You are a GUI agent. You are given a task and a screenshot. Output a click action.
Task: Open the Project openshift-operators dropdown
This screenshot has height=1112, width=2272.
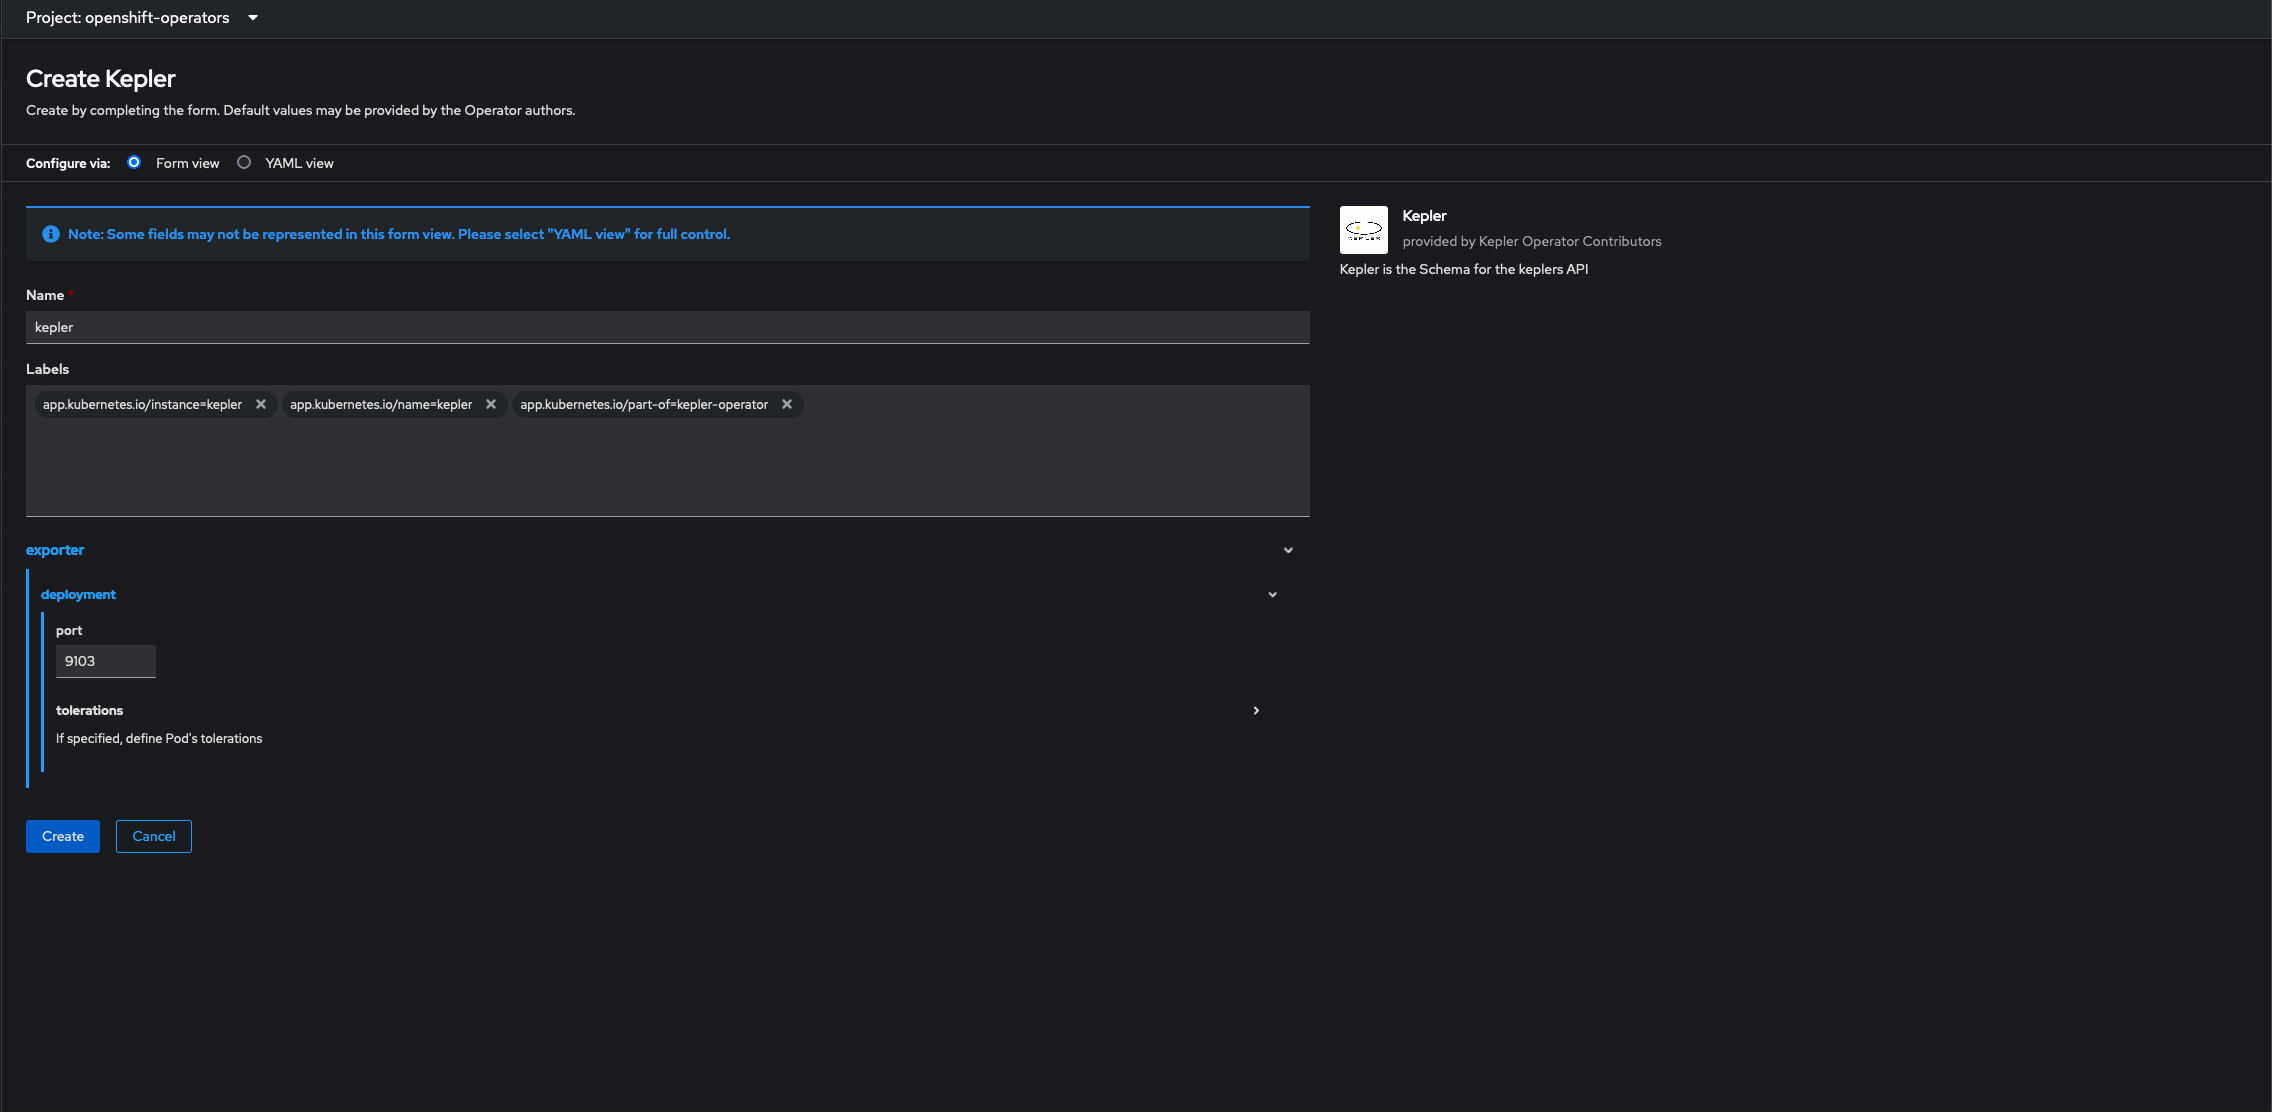[142, 18]
